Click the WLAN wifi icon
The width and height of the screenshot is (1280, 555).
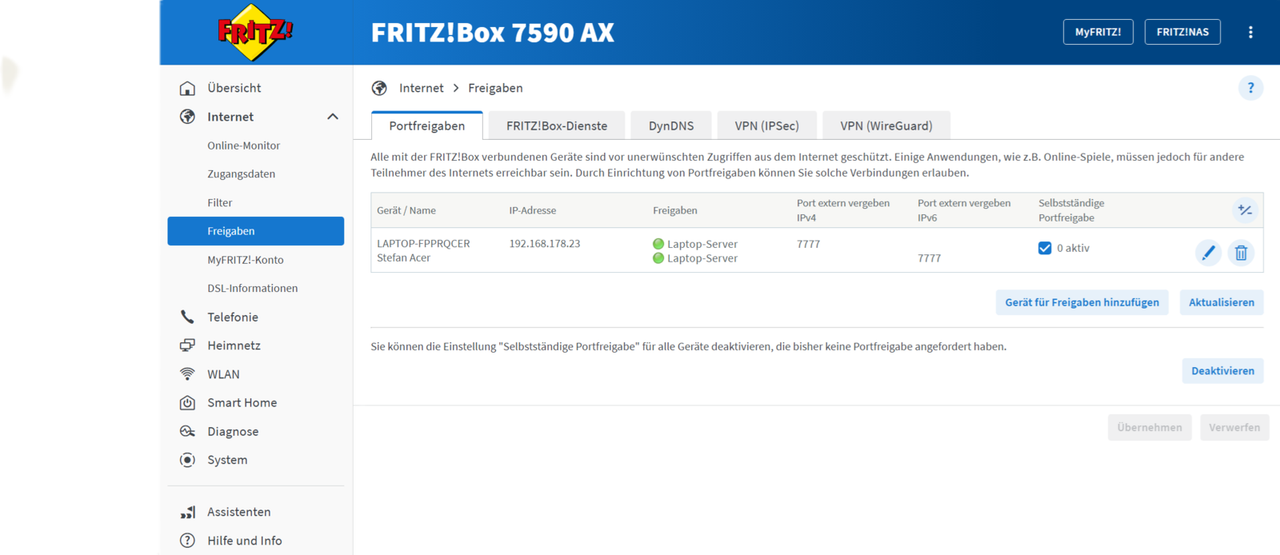pos(187,374)
